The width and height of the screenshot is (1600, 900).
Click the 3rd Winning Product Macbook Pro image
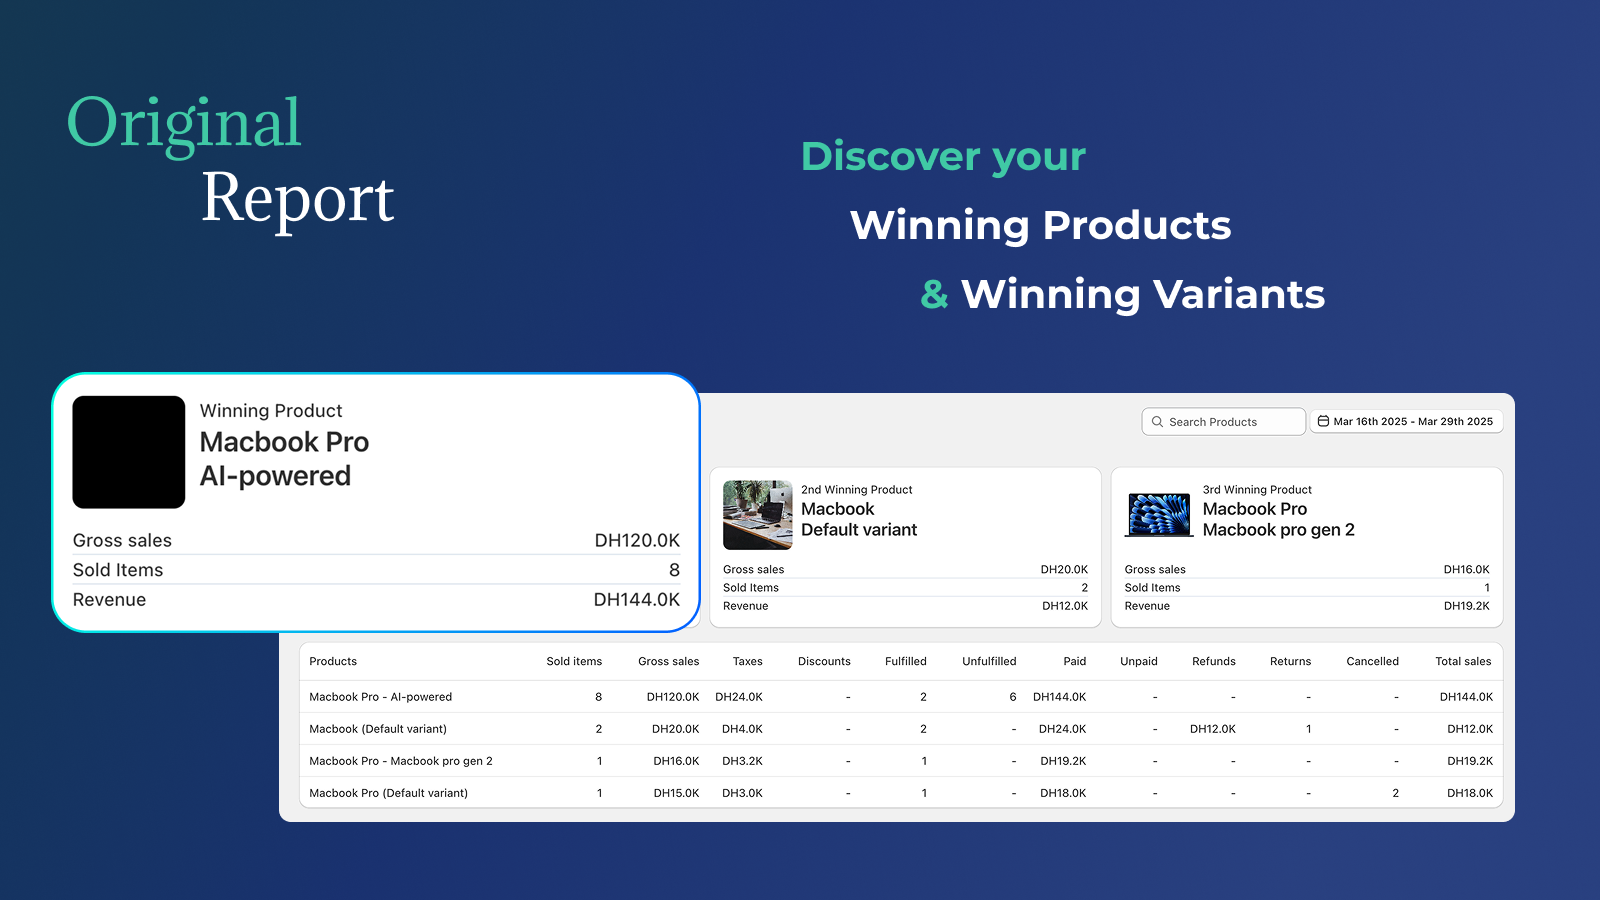[1159, 515]
